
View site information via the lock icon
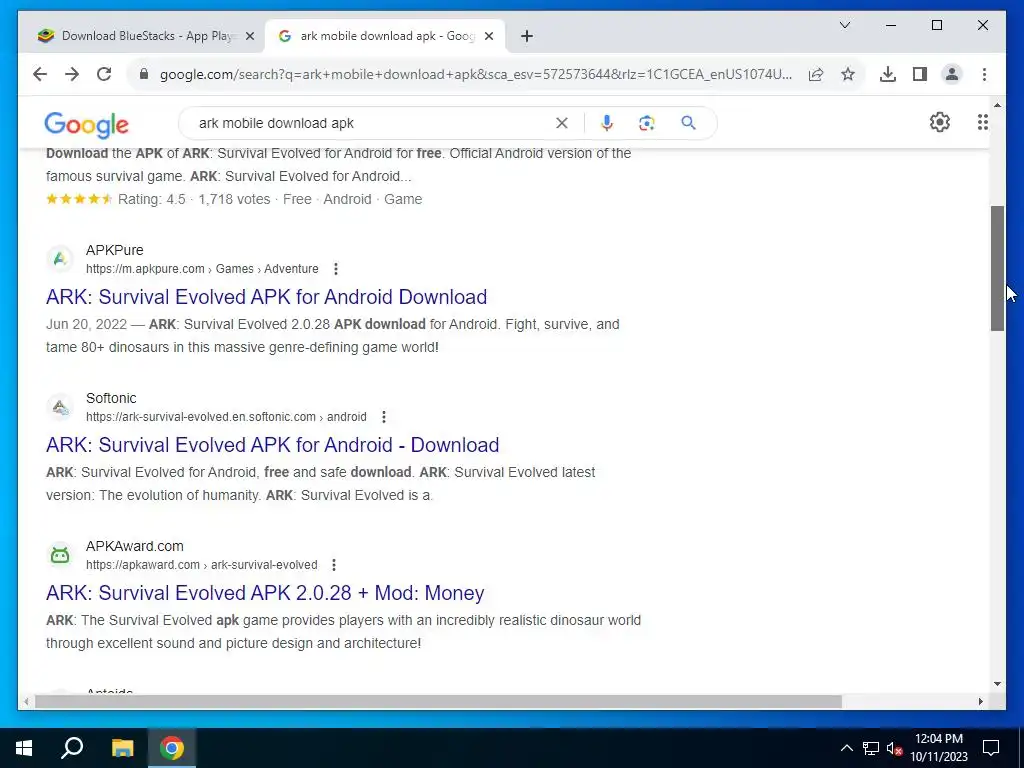click(x=144, y=74)
